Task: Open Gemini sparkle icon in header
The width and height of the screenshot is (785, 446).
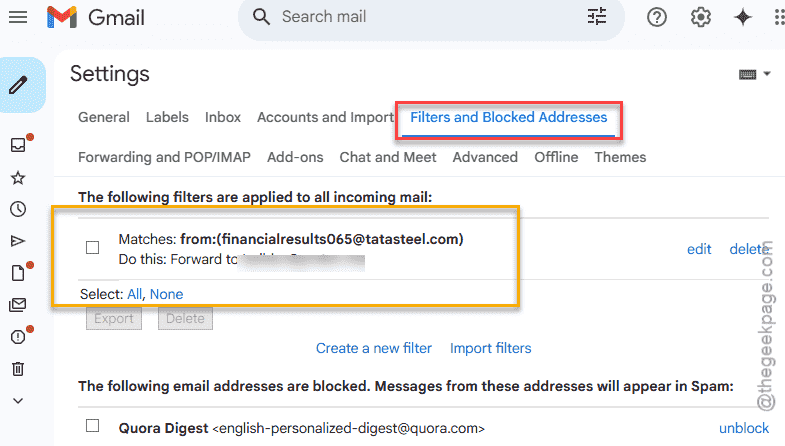Action: (x=743, y=17)
